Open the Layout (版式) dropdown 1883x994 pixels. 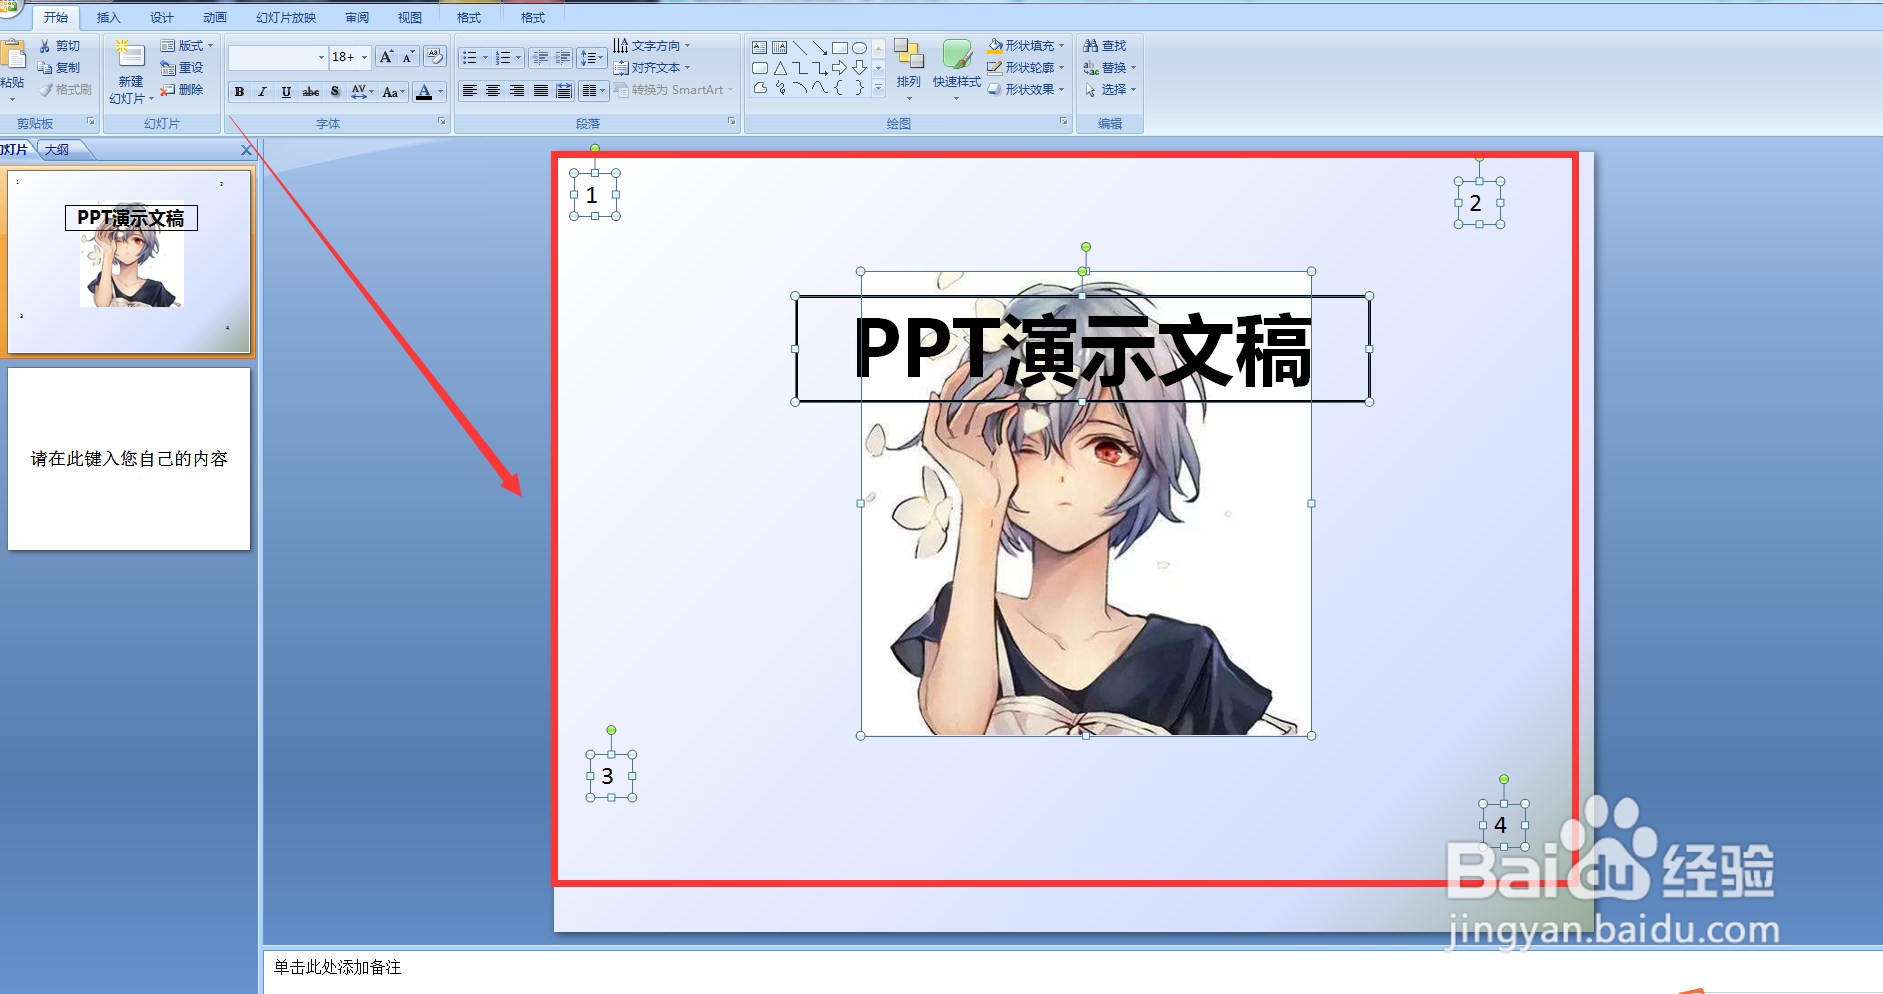(x=187, y=46)
